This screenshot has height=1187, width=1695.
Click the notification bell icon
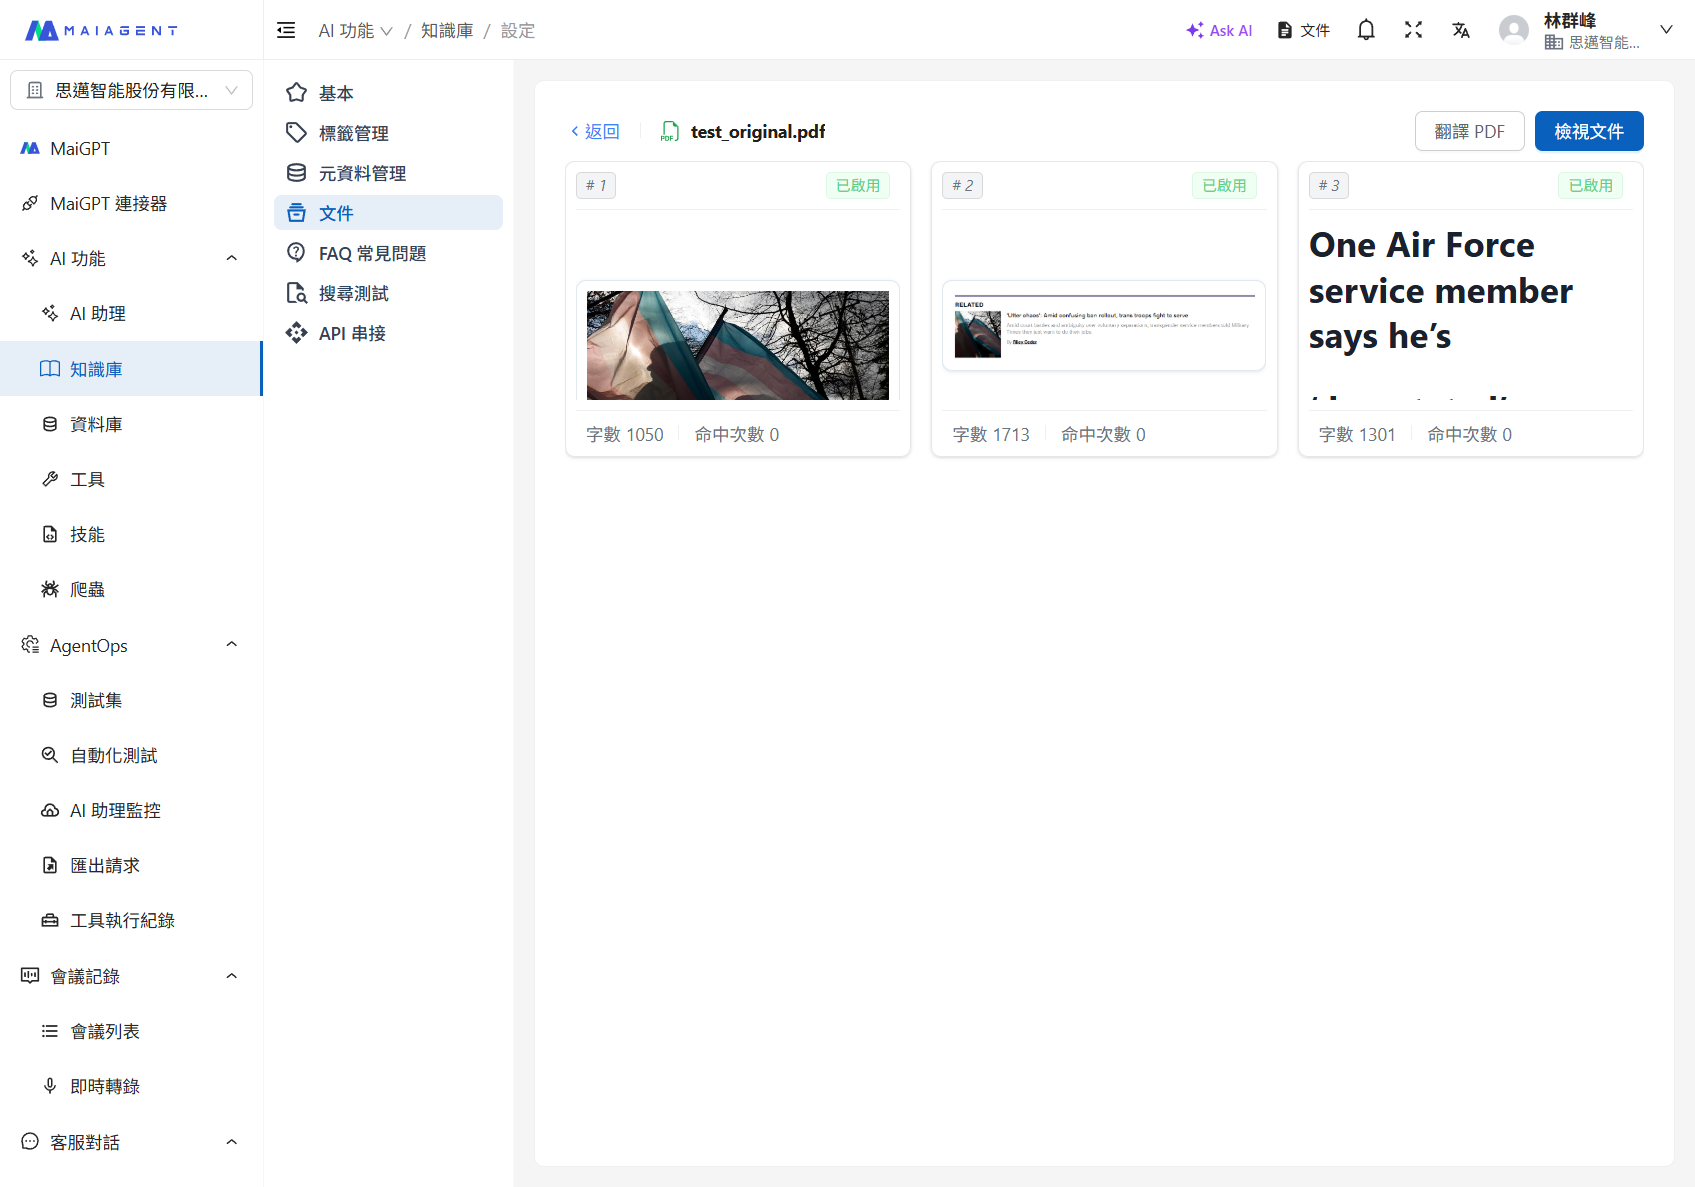(x=1366, y=30)
